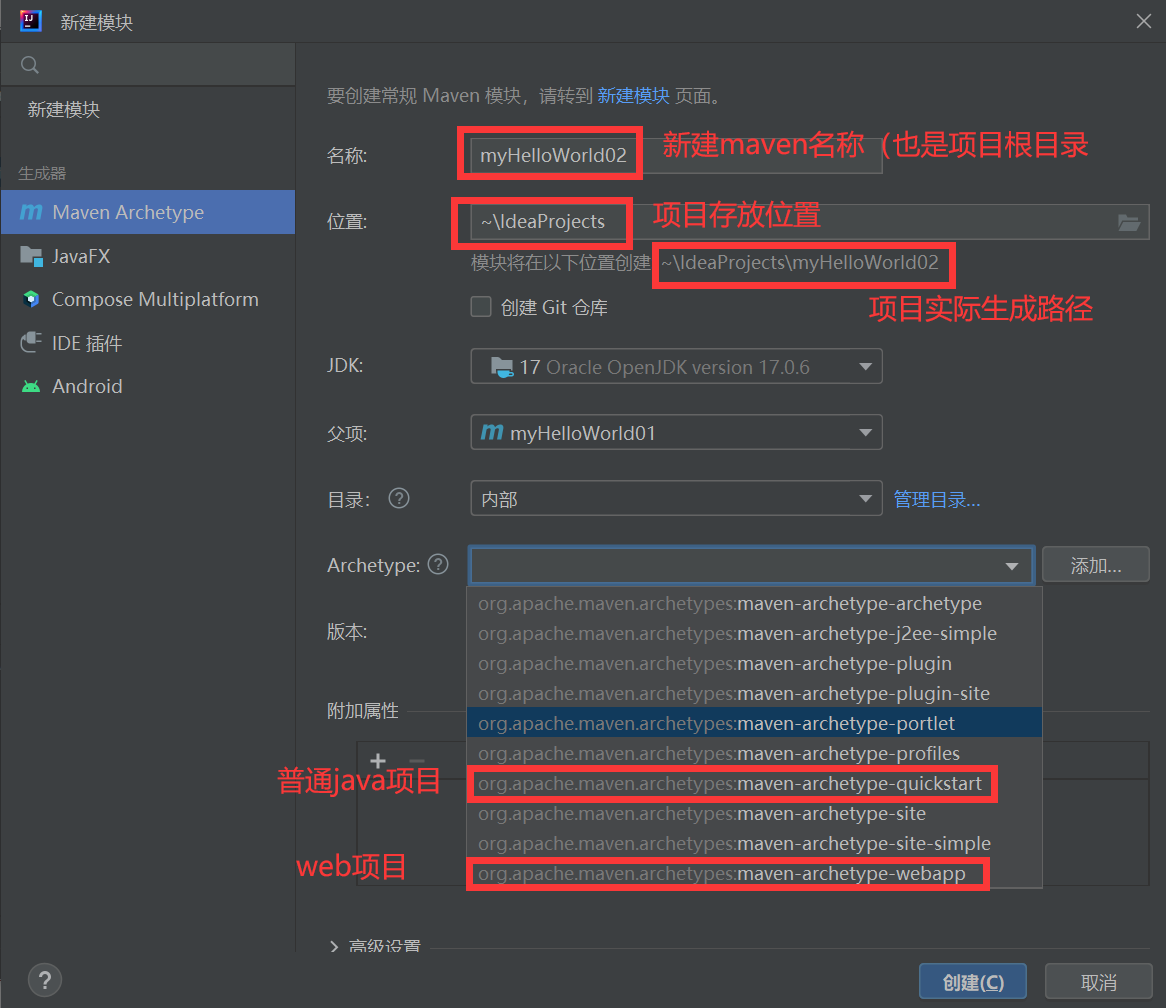The height and width of the screenshot is (1008, 1166).
Task: Select maven-archetype-plugin-site option
Action: (x=754, y=694)
